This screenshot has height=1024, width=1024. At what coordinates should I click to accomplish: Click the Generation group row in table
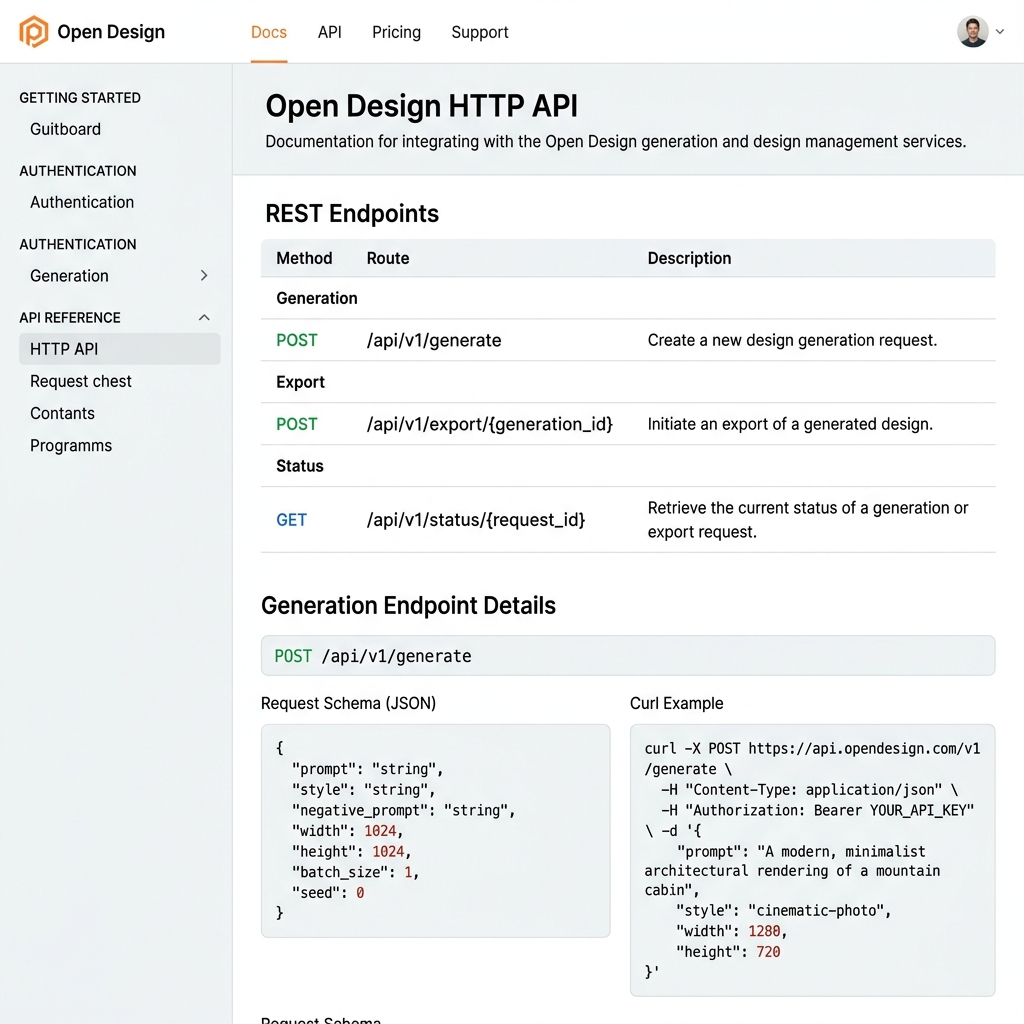(628, 298)
